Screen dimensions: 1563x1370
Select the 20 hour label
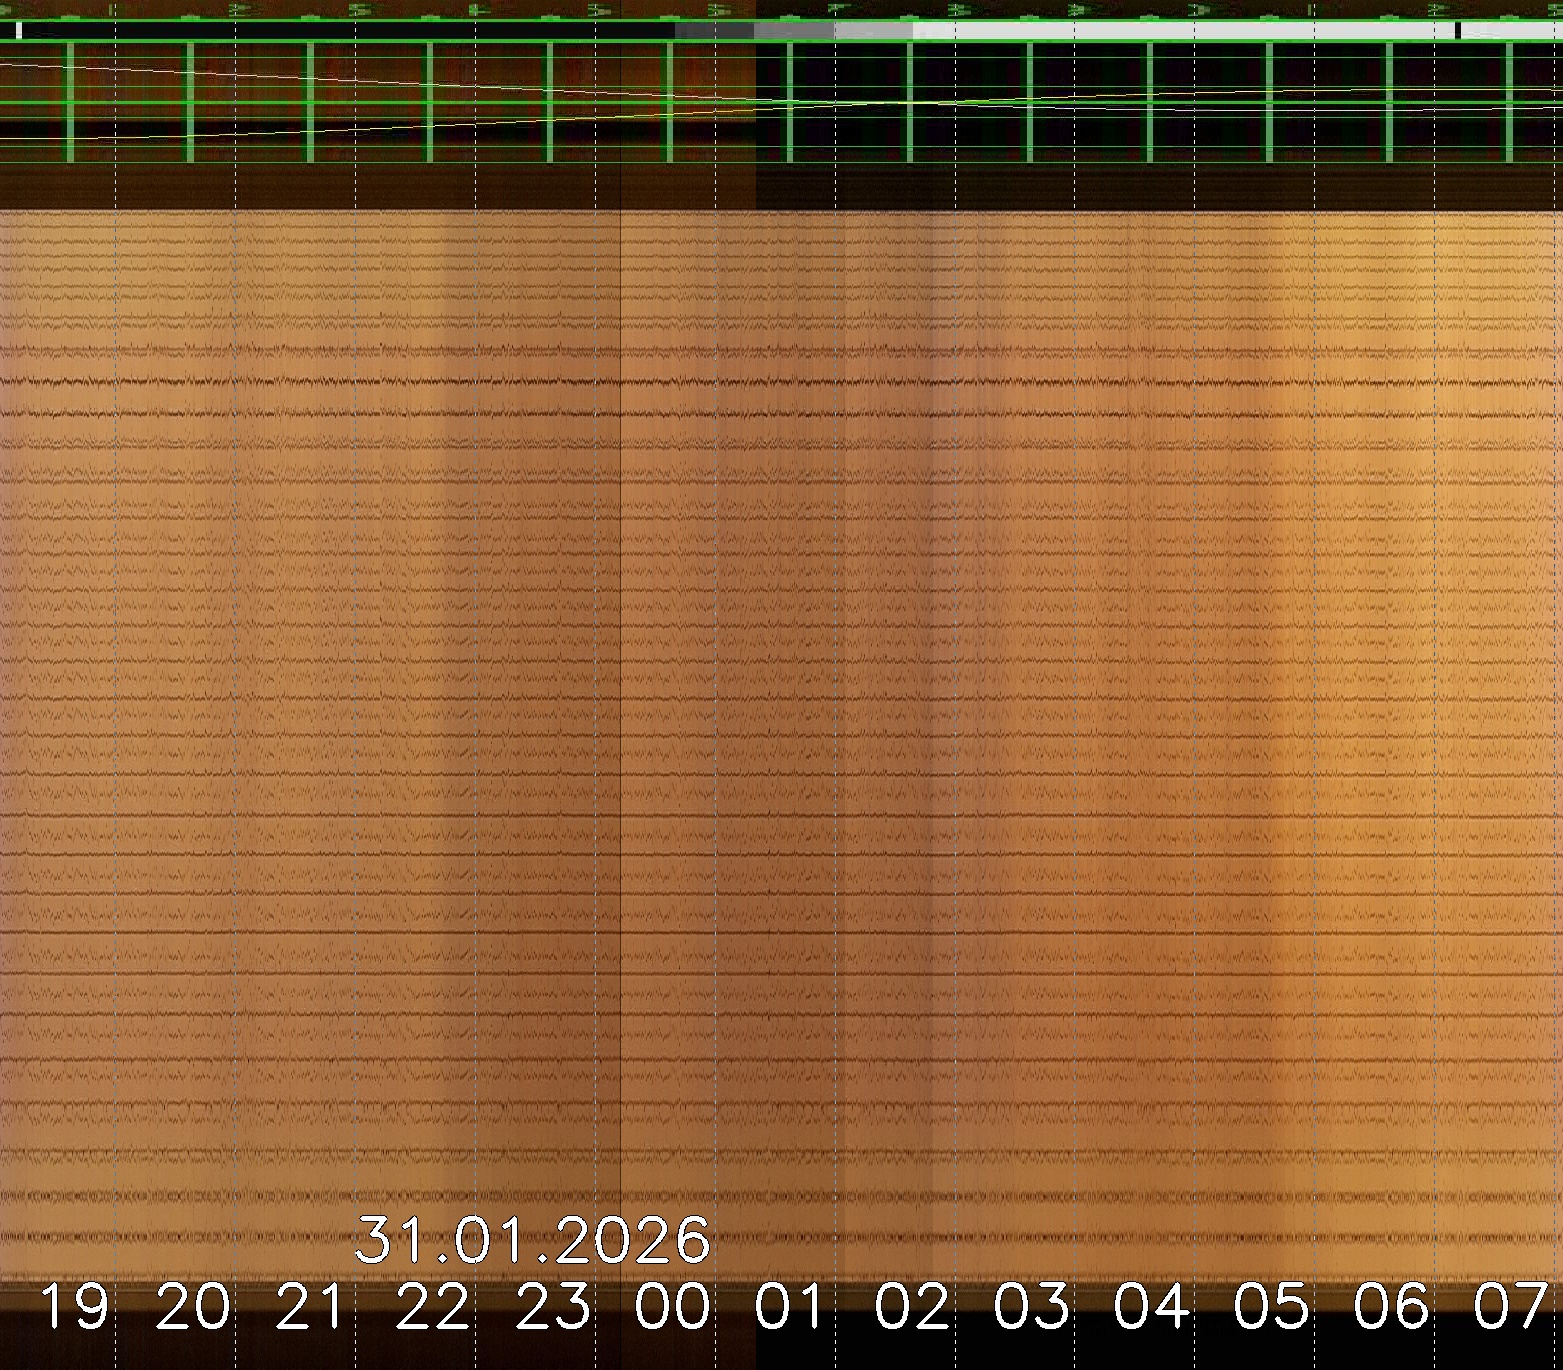[193, 1308]
